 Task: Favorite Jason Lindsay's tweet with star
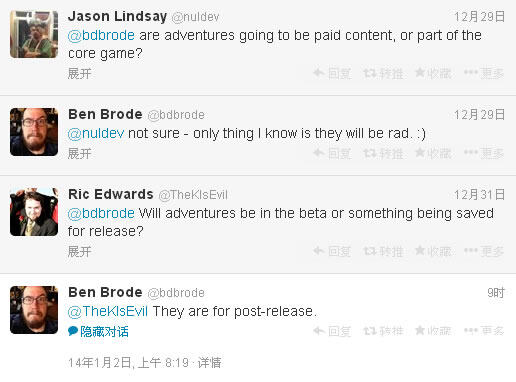point(433,73)
